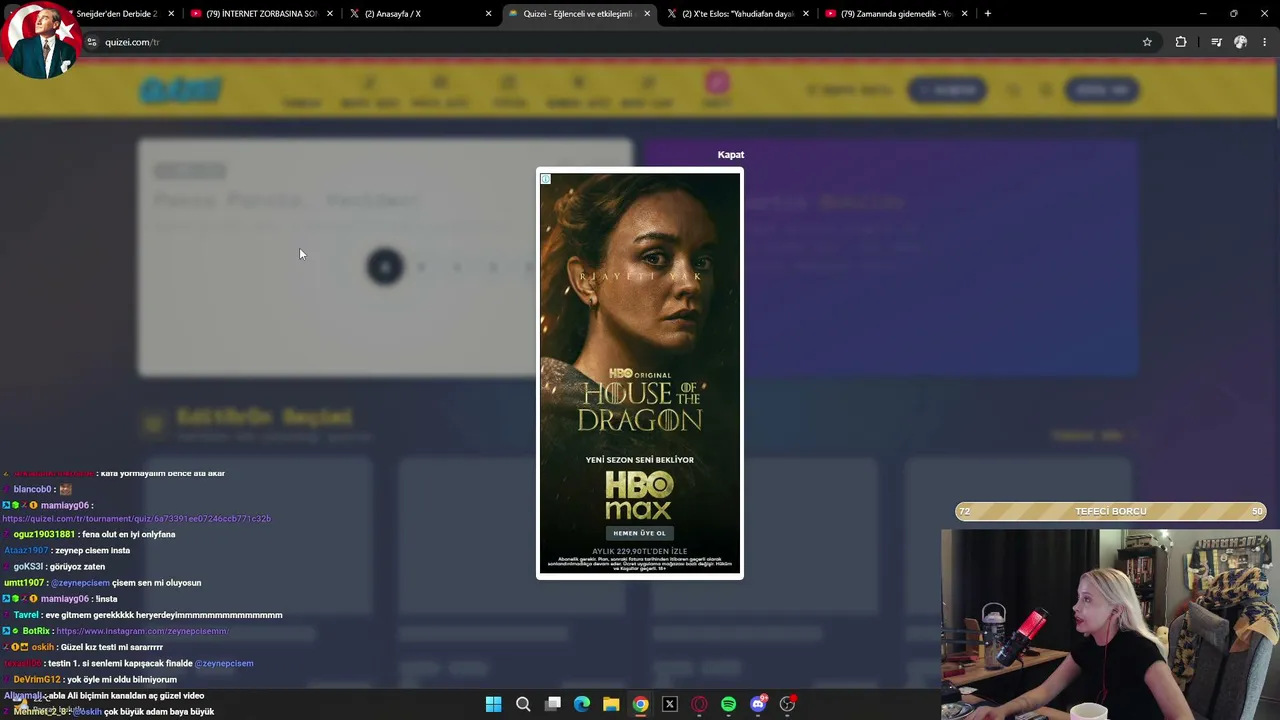Open Windows Search from the taskbar

pyautogui.click(x=523, y=704)
